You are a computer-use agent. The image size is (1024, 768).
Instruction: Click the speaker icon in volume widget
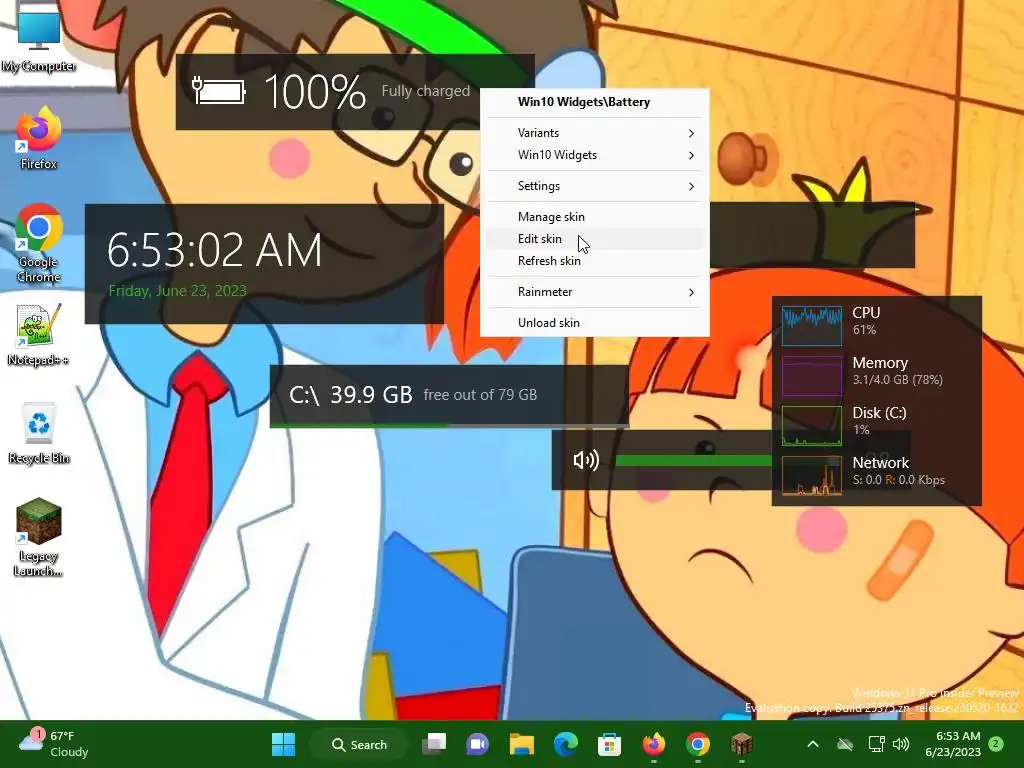point(586,460)
